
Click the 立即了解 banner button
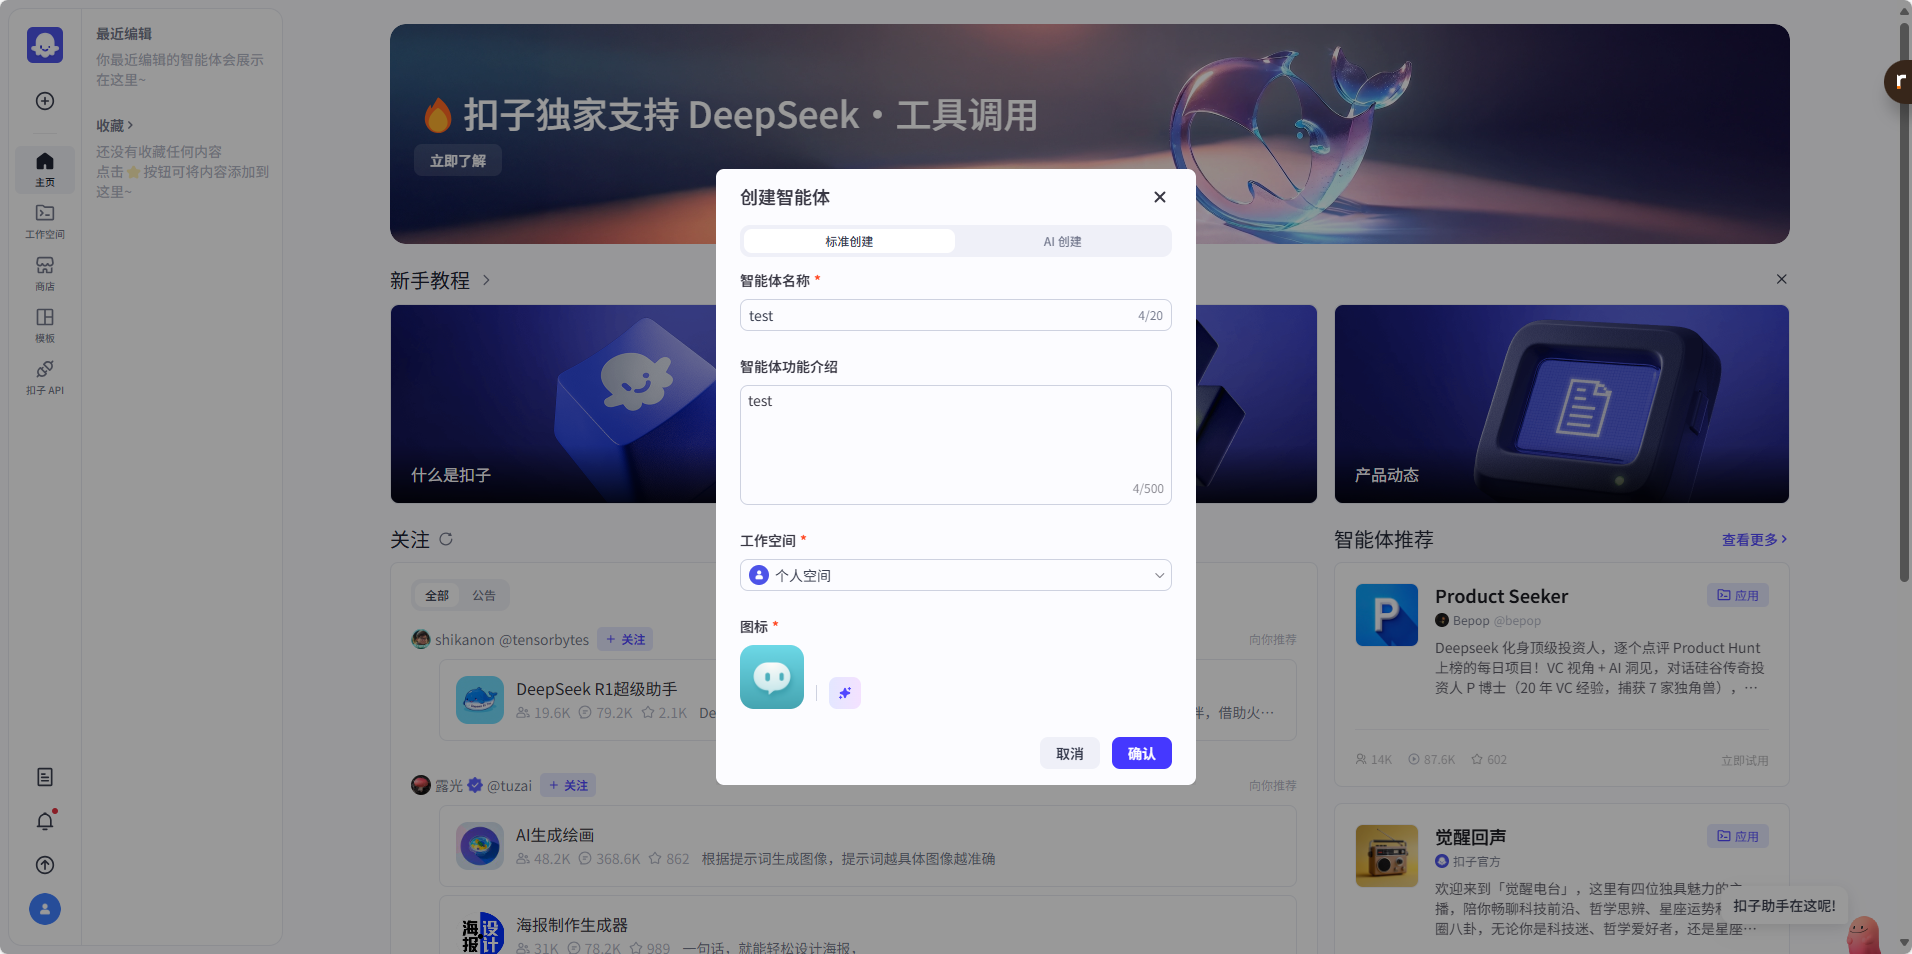click(x=458, y=160)
